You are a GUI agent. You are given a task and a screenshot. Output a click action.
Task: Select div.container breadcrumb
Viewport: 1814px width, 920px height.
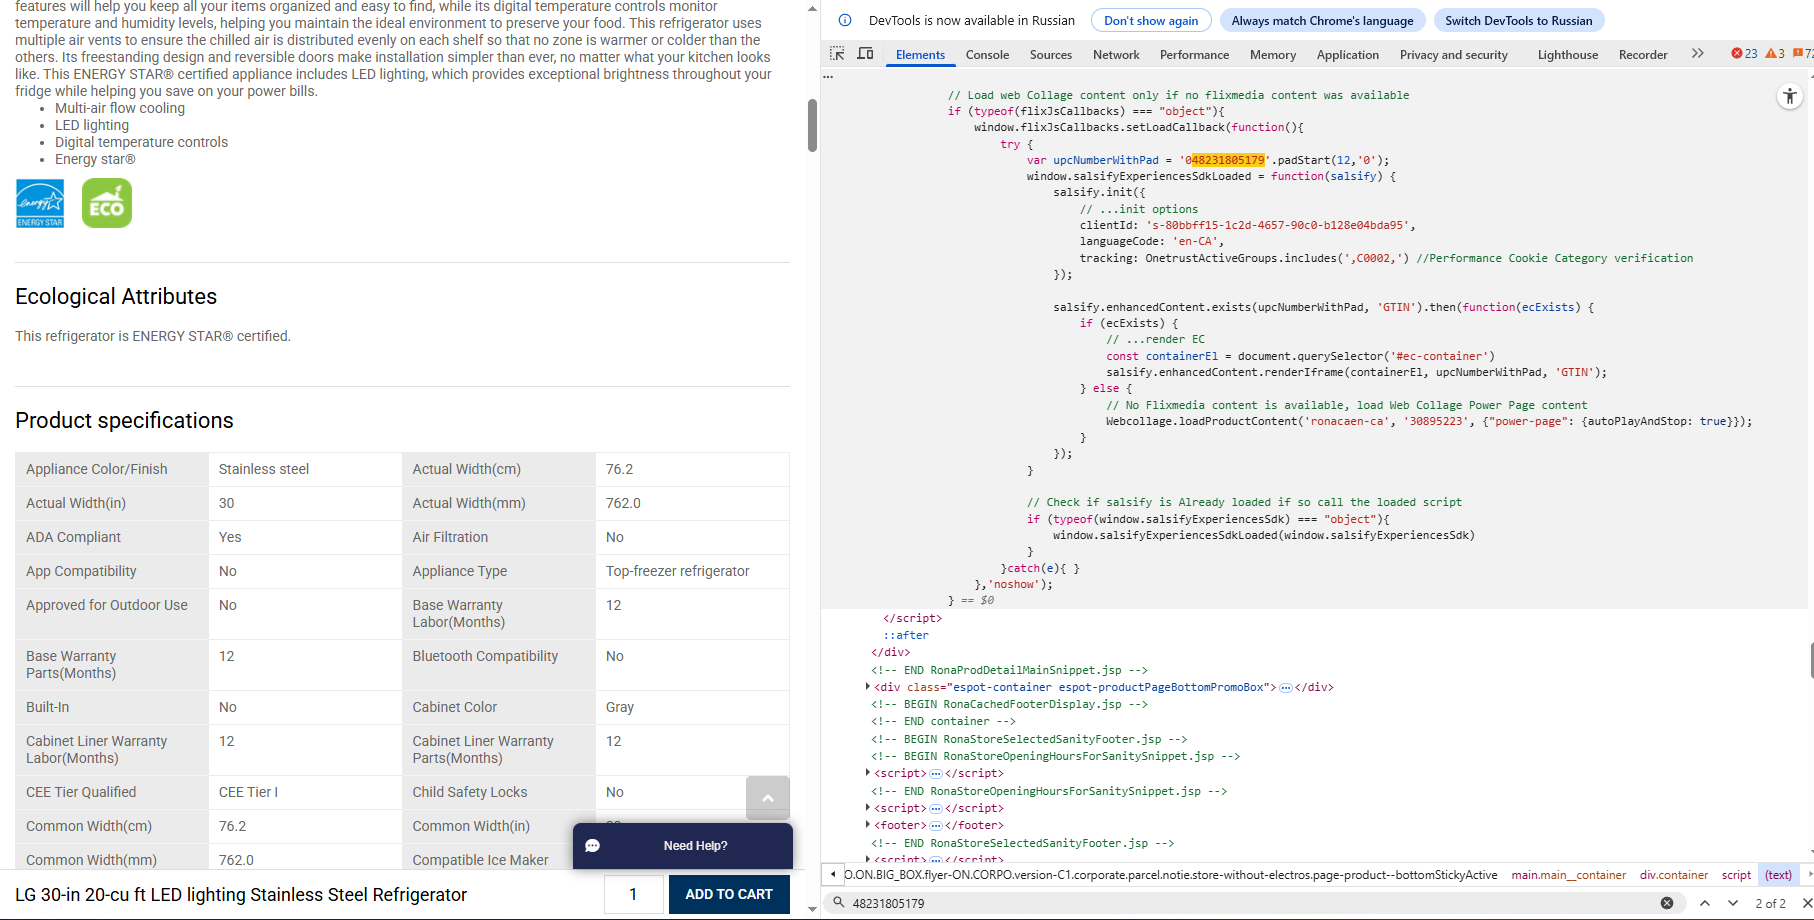point(1674,875)
